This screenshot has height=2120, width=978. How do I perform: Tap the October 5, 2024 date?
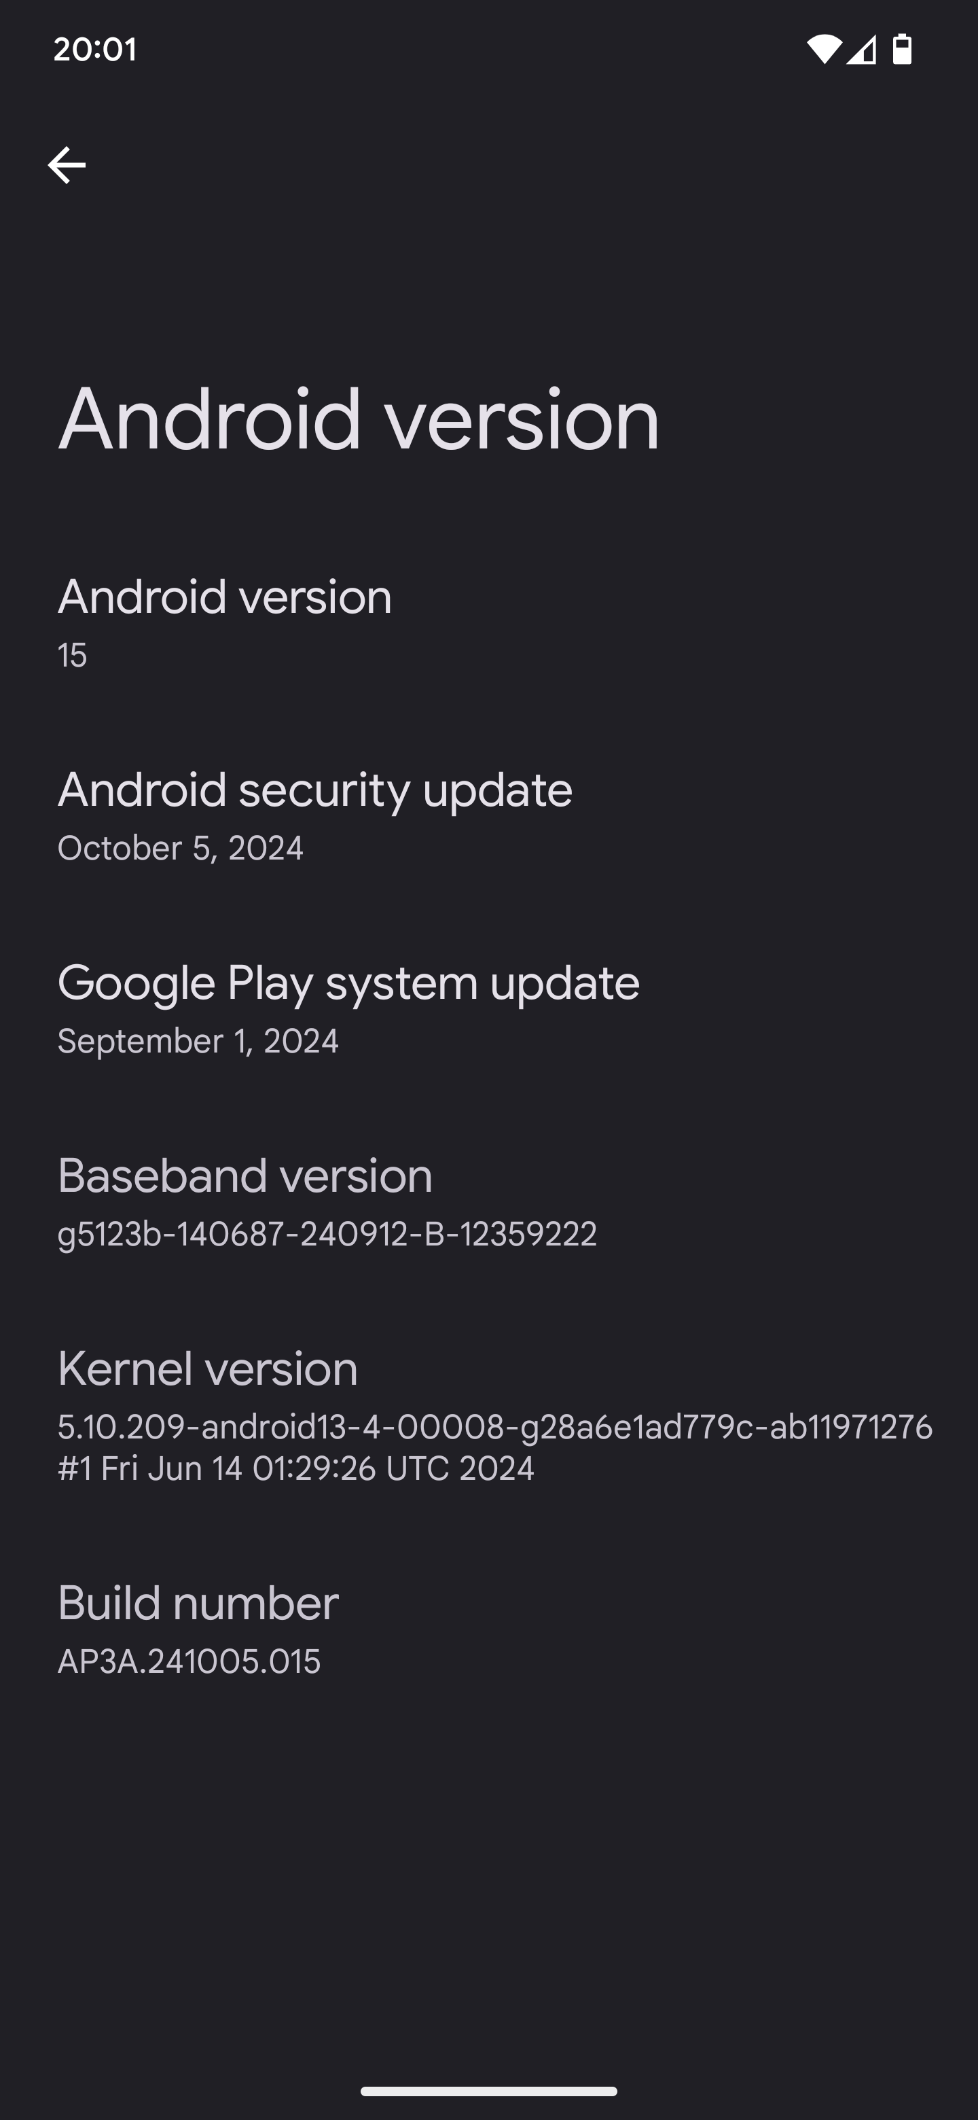[x=180, y=848]
